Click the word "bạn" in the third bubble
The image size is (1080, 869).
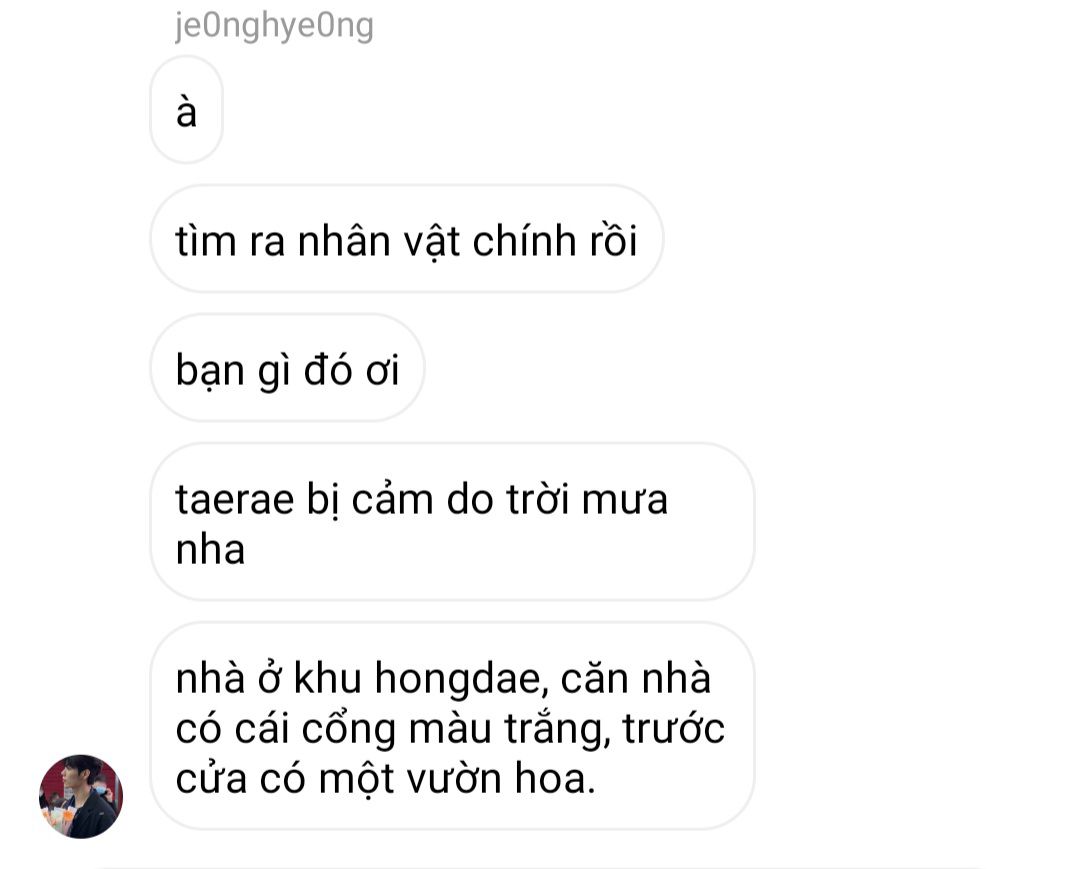pos(210,370)
